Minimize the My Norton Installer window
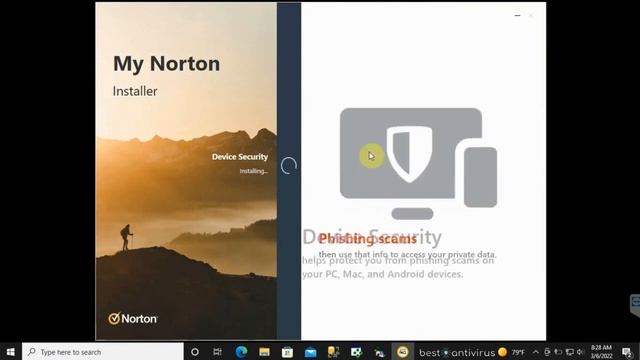This screenshot has width=640, height=360. (x=517, y=16)
